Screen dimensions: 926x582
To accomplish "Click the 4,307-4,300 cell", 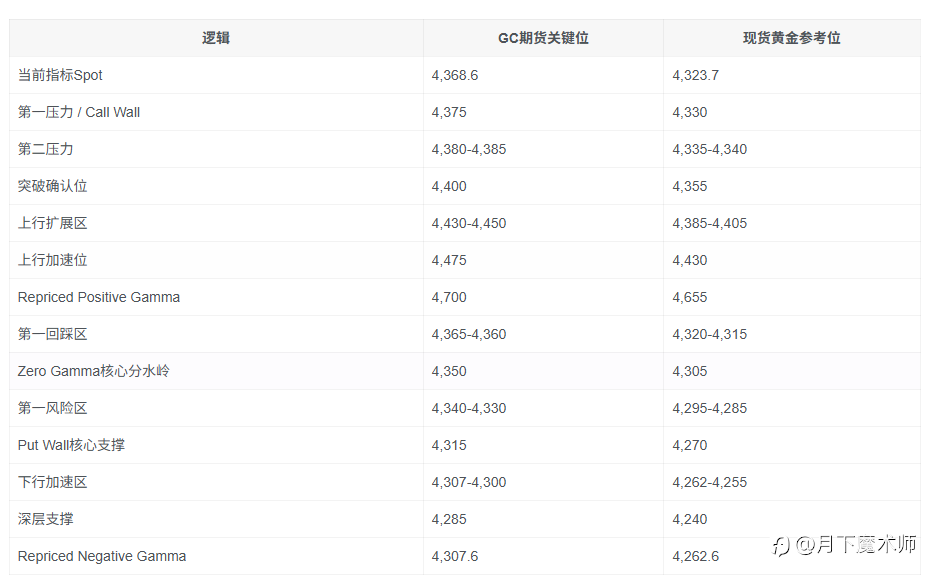I will pyautogui.click(x=469, y=483).
